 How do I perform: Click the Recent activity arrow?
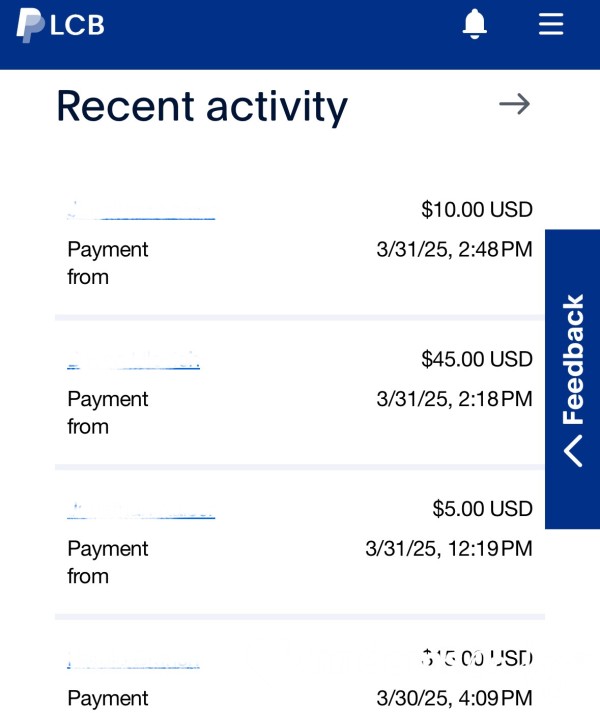click(x=514, y=104)
